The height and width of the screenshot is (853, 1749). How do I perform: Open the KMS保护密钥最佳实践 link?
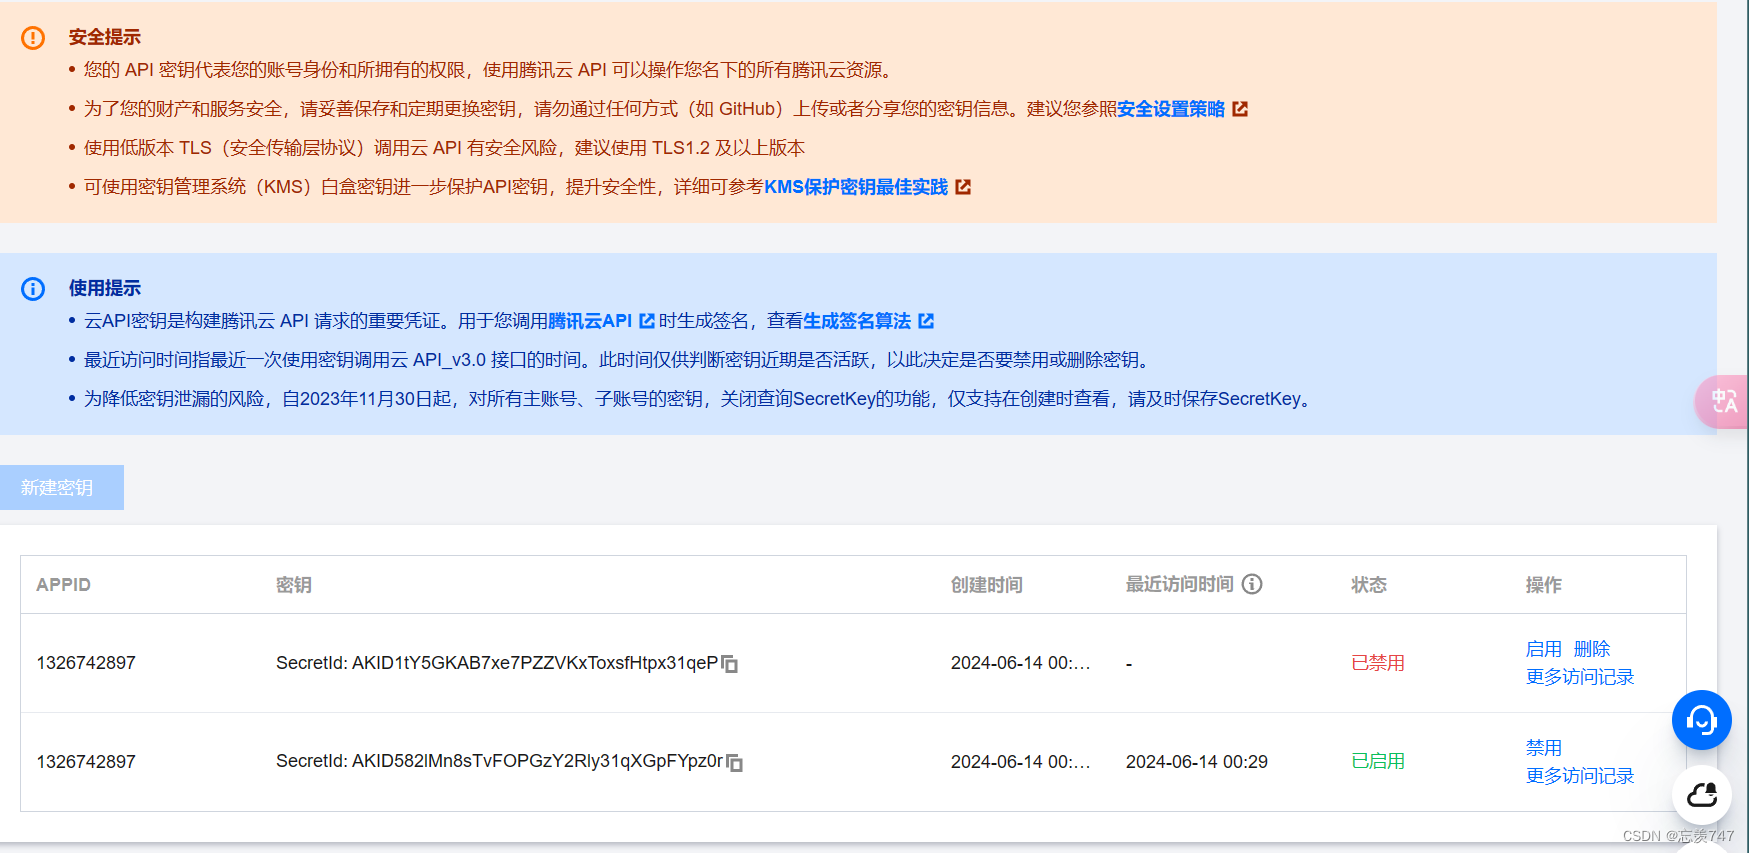856,187
